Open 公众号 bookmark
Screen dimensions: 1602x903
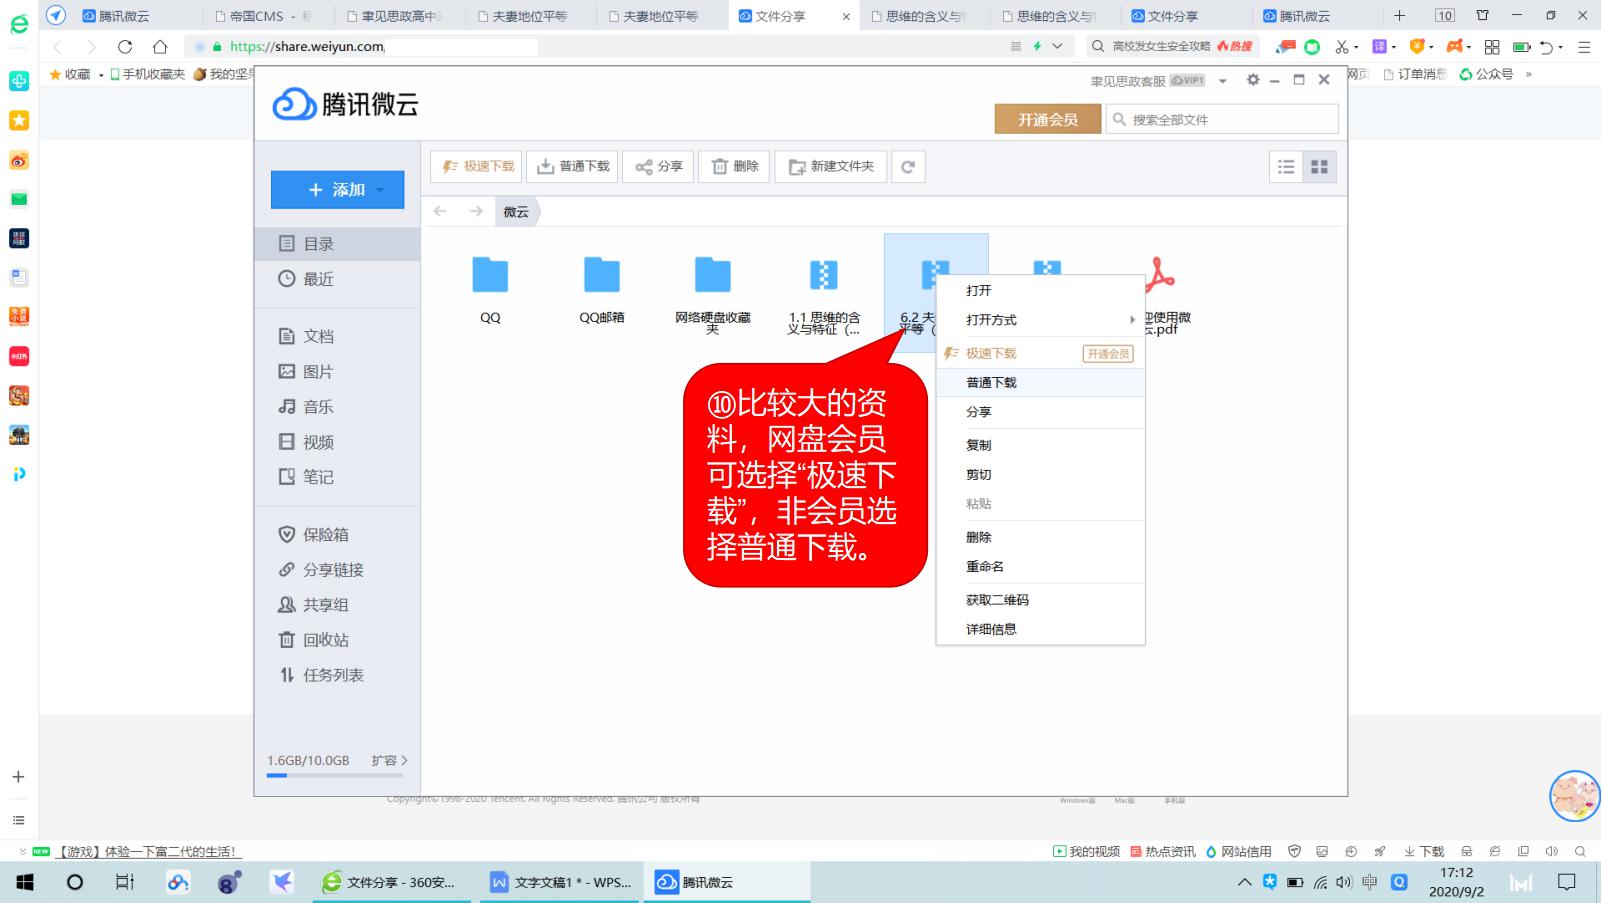click(1486, 74)
